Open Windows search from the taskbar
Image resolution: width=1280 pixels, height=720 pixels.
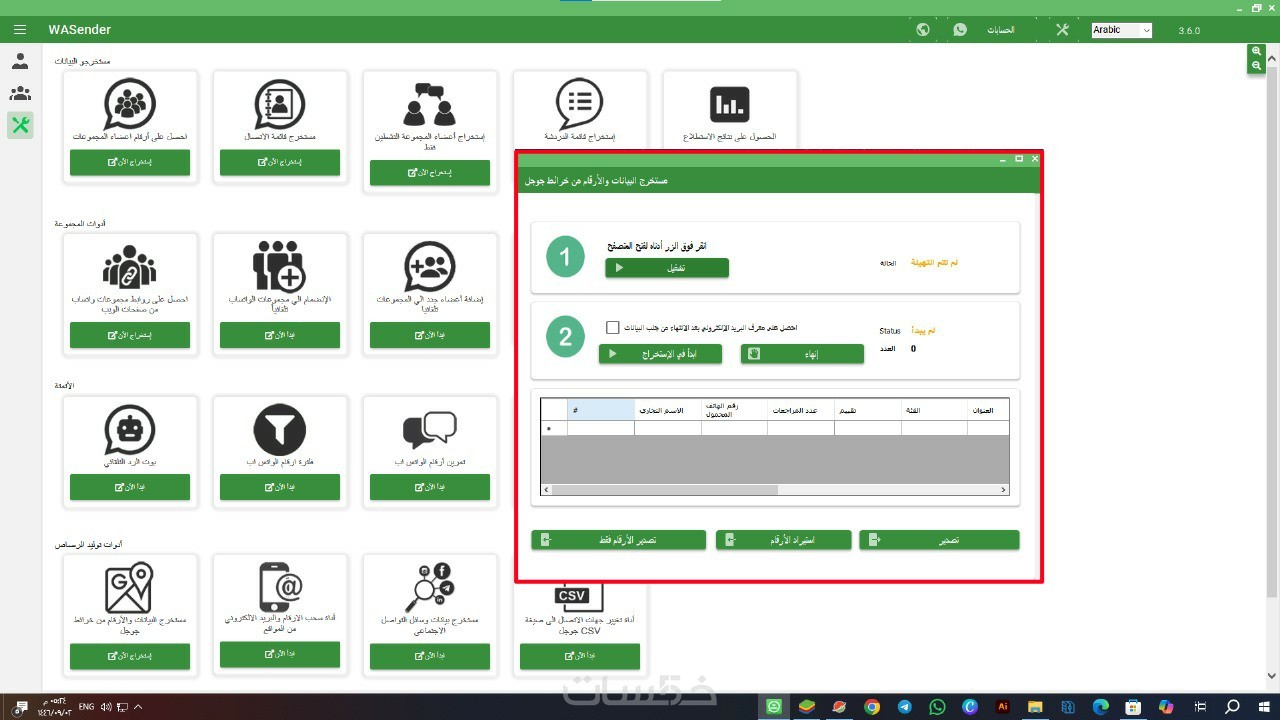click(x=1232, y=707)
